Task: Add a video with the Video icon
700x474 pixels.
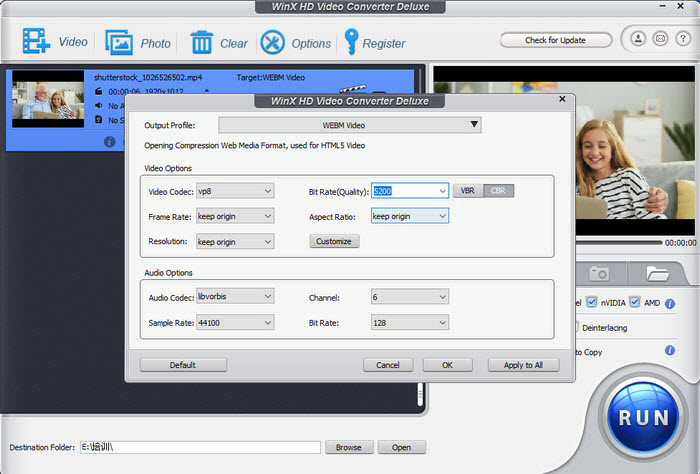Action: [36, 41]
